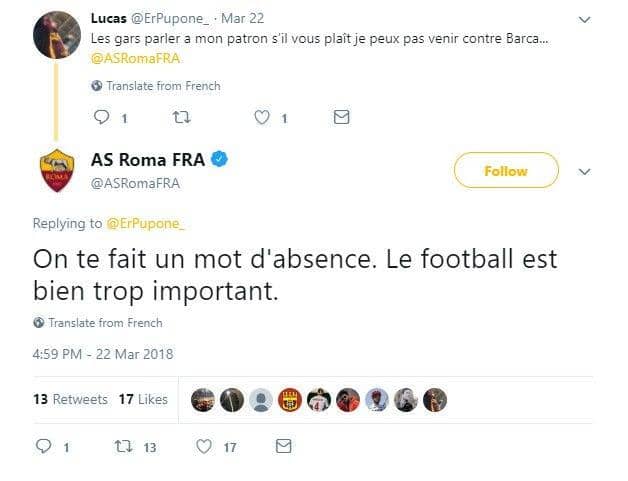Image resolution: width=628 pixels, height=481 pixels.
Task: Like the AS Roma FRA reply
Action: point(203,447)
